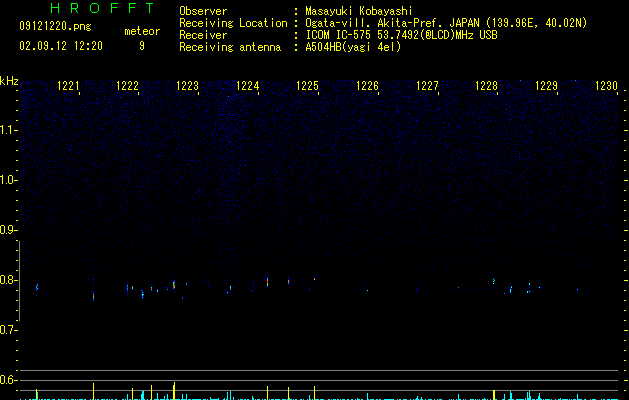The width and height of the screenshot is (629, 400).
Task: Click the HROFFT title text
Action: point(102,8)
